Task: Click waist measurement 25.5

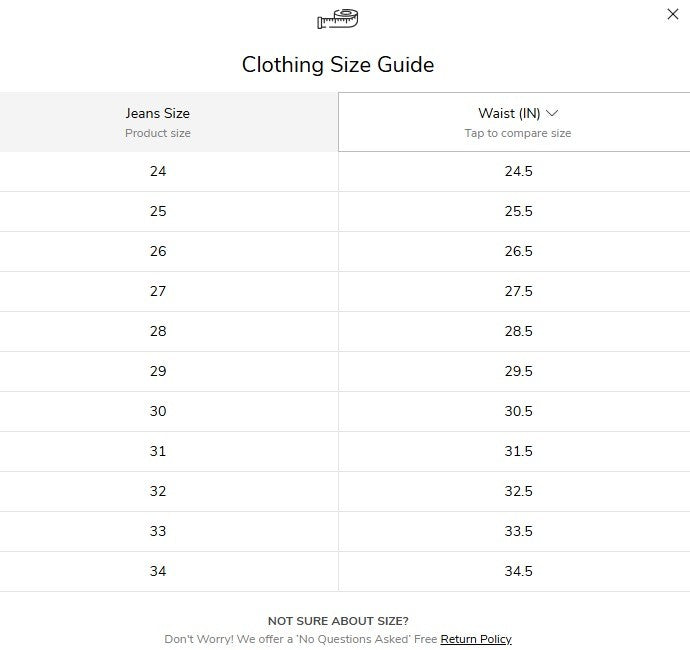Action: [x=518, y=211]
